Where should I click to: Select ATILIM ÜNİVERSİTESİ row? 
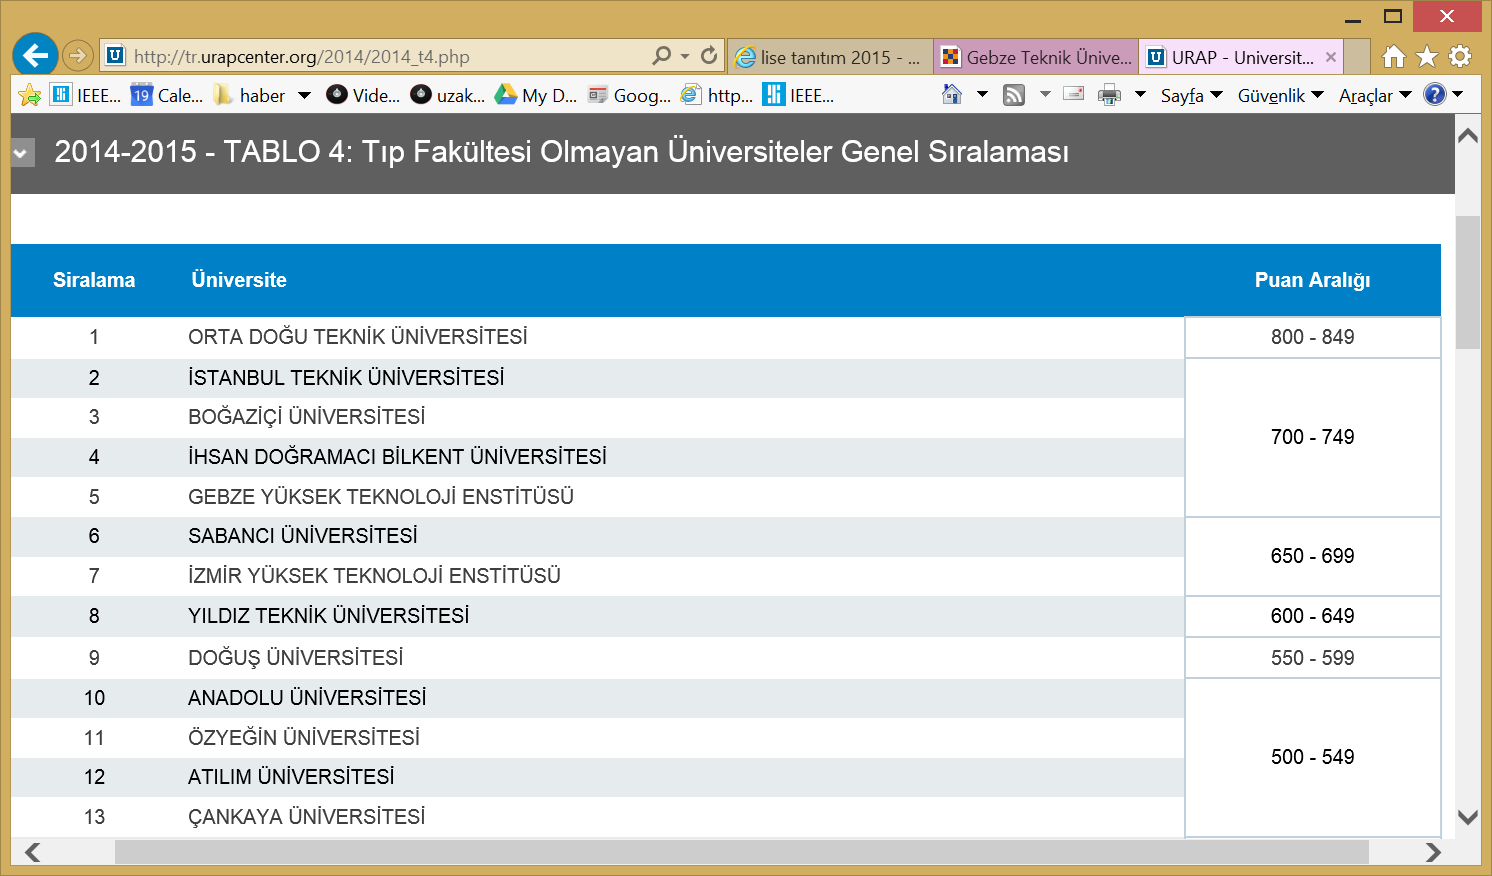(x=597, y=777)
